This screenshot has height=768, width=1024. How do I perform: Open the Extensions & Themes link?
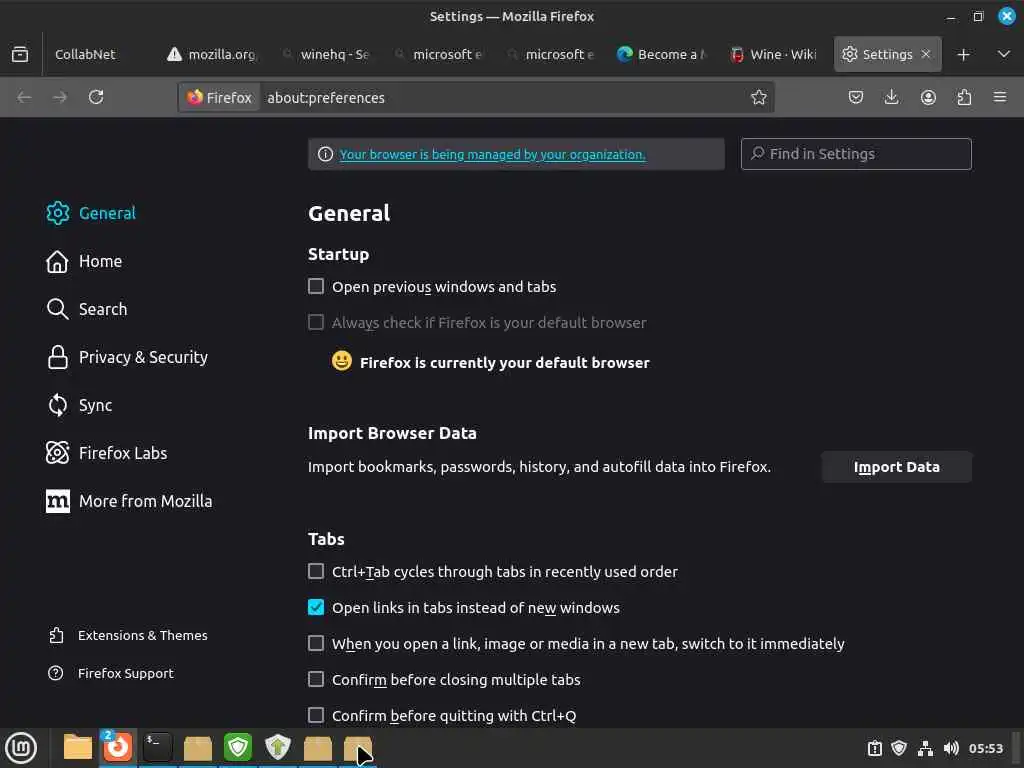pyautogui.click(x=128, y=635)
